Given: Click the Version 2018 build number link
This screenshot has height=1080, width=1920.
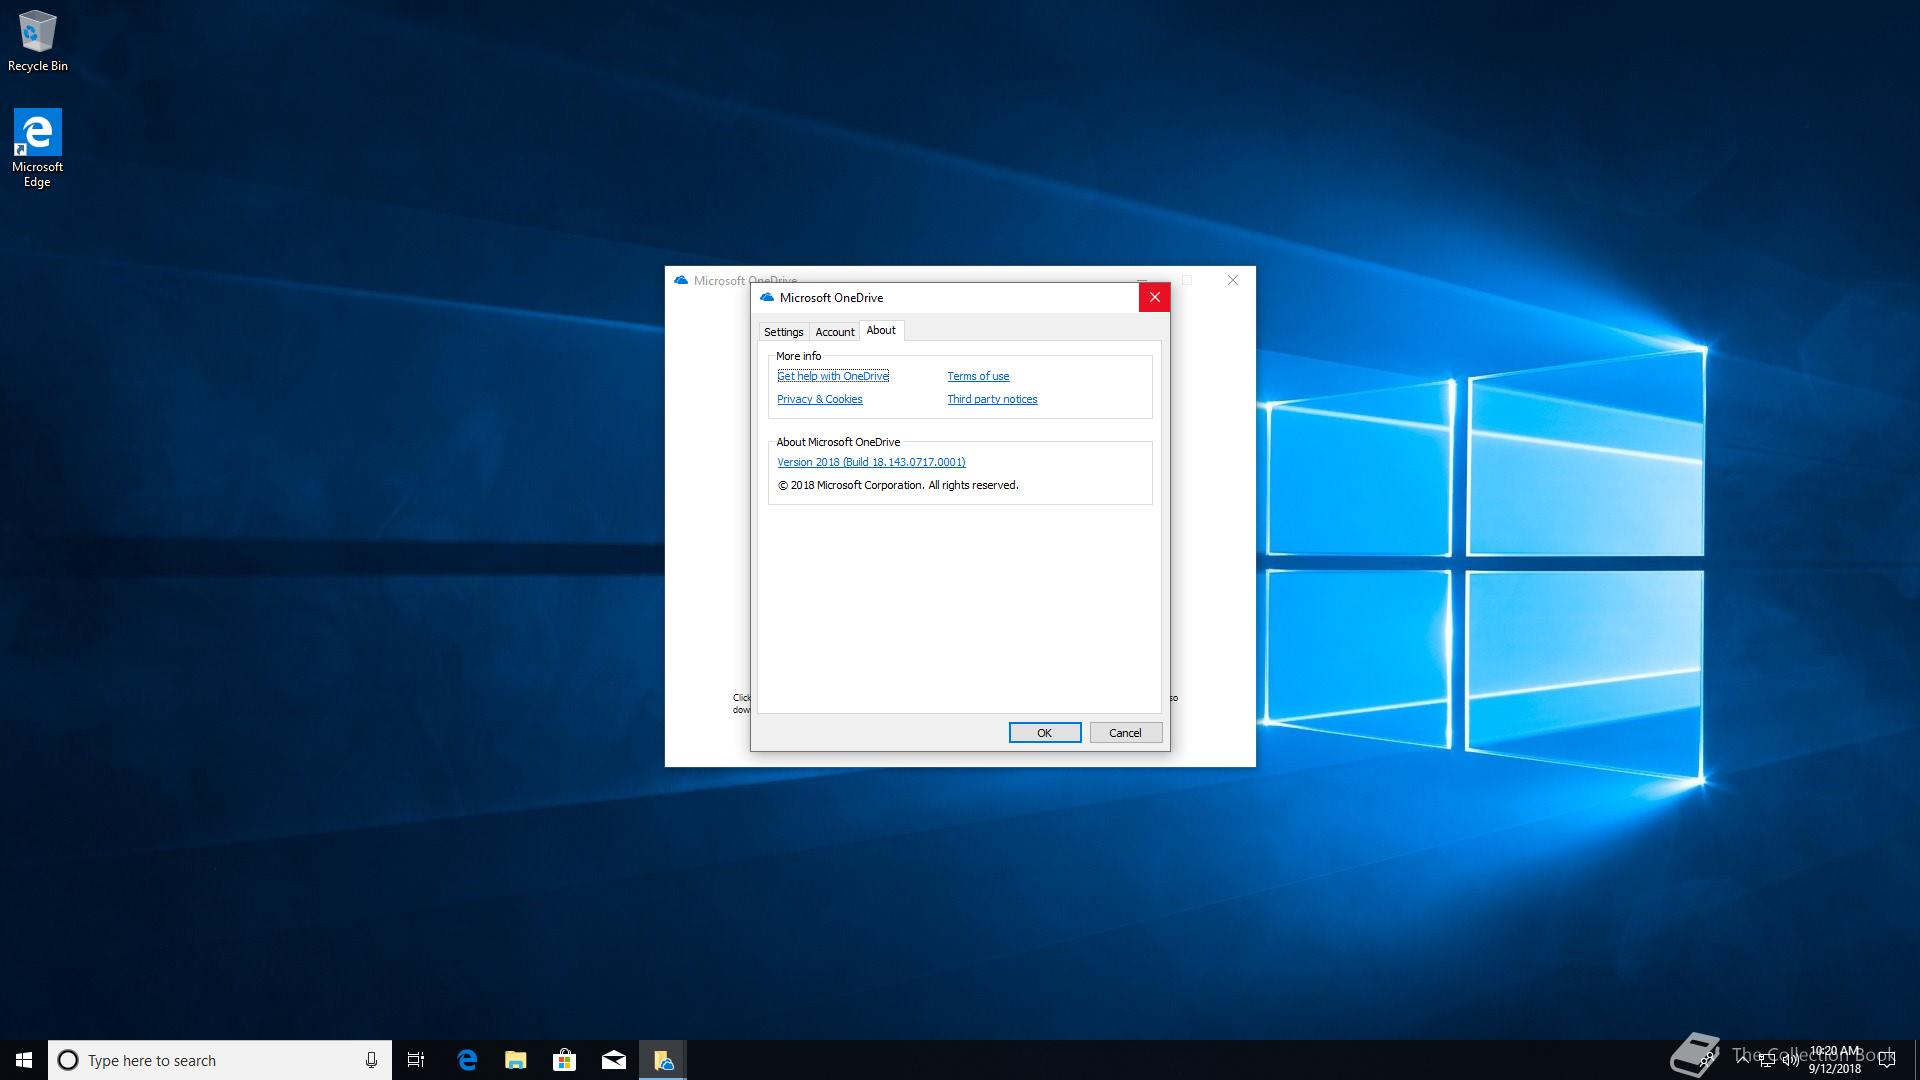Looking at the screenshot, I should point(871,462).
